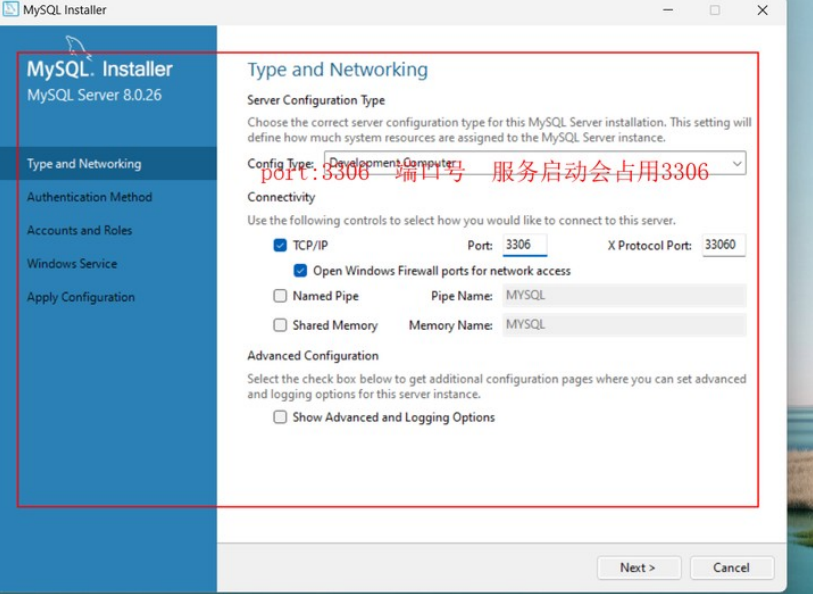The width and height of the screenshot is (813, 594).
Task: Click the MySQL dolphin logo
Action: (x=78, y=47)
